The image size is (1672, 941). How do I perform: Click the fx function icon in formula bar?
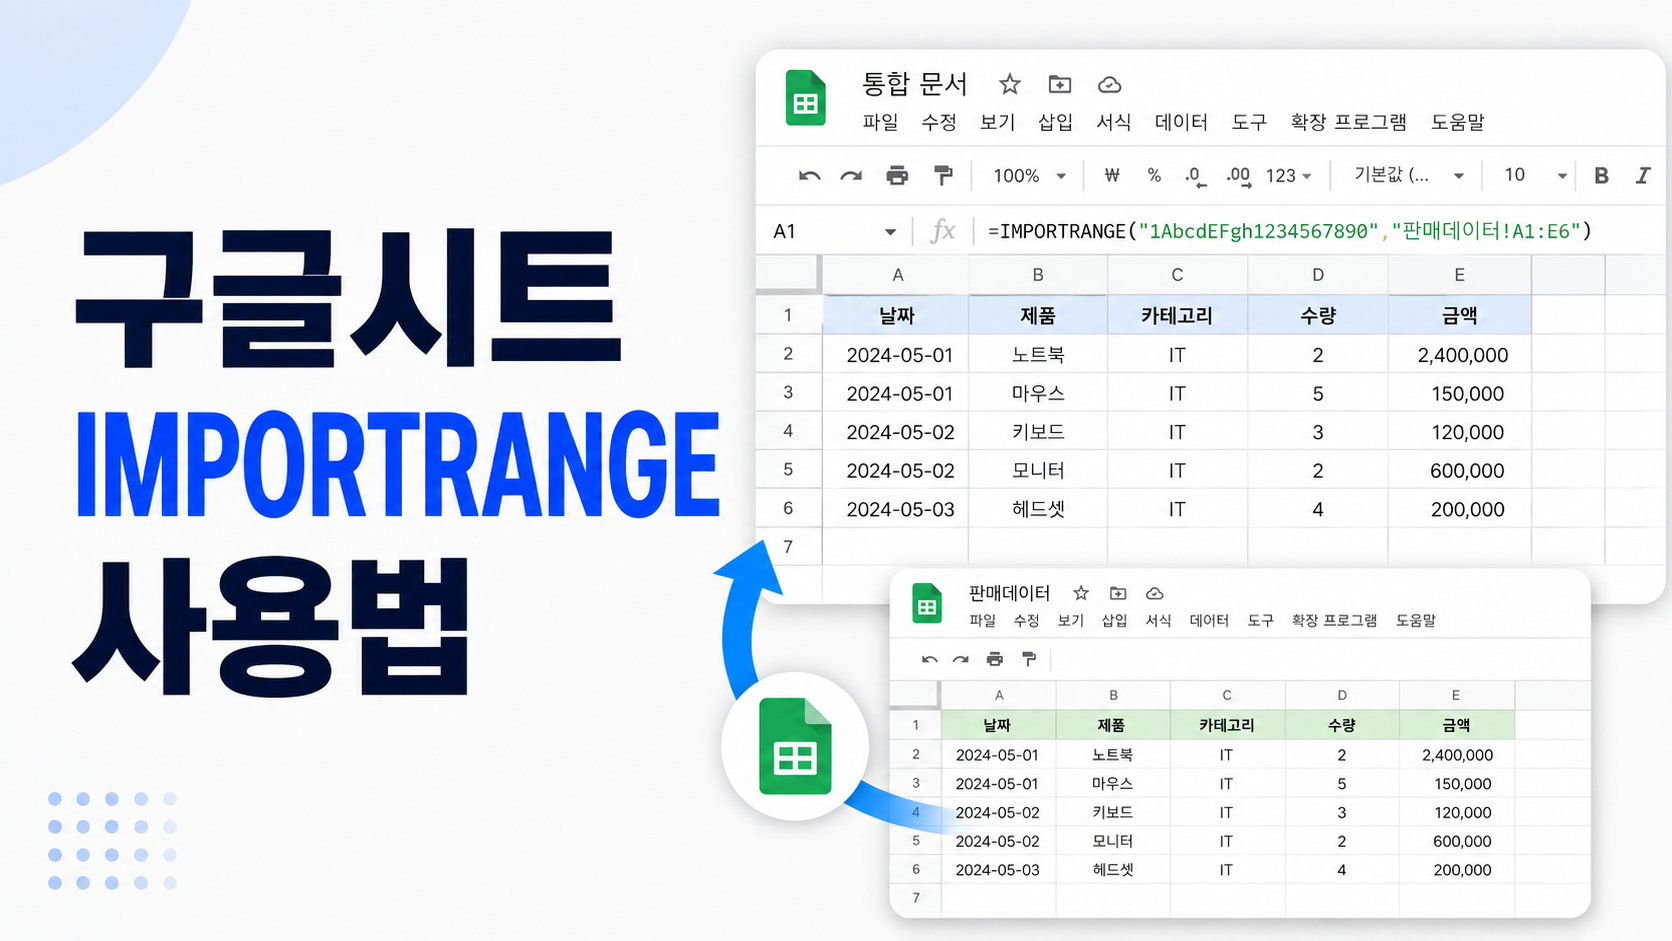coord(942,231)
